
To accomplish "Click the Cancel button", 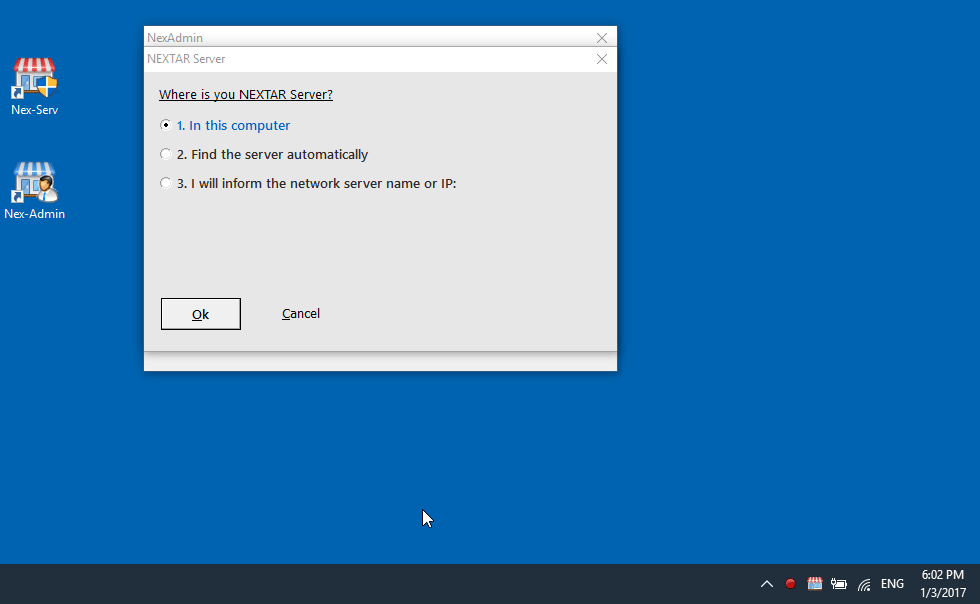I will [301, 314].
